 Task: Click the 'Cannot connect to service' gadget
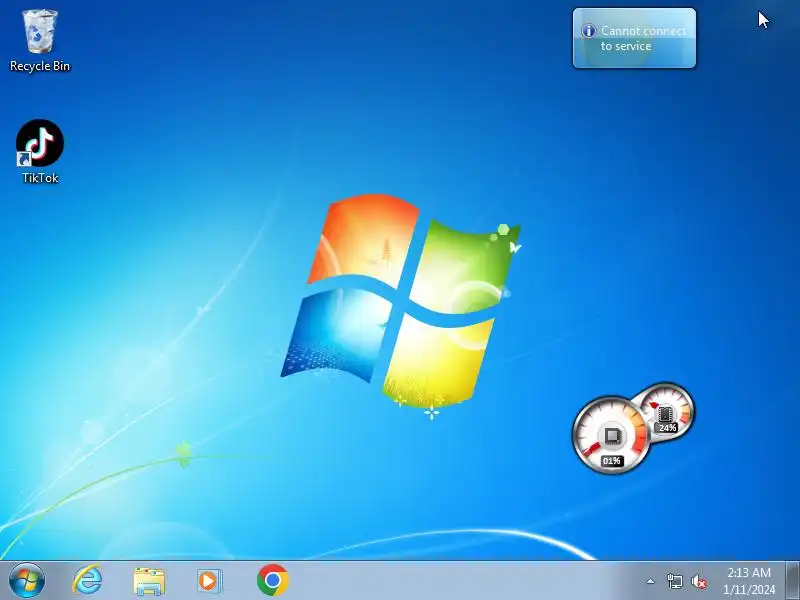pos(634,38)
